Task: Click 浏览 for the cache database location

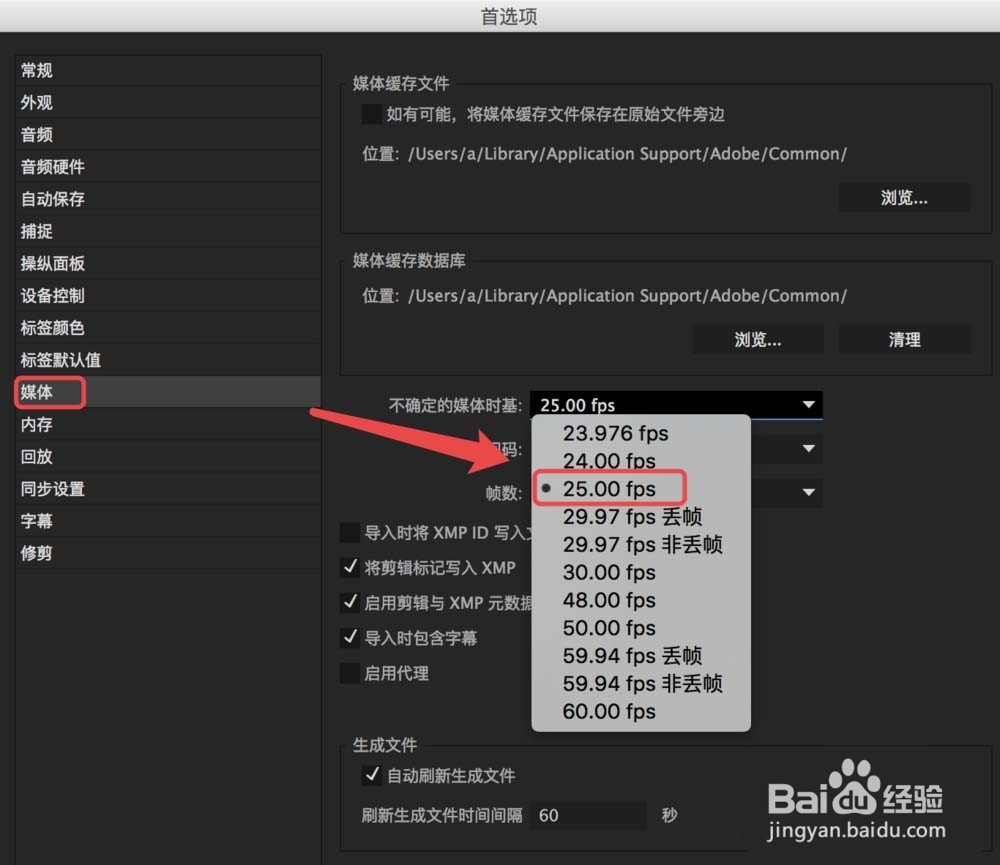Action: pyautogui.click(x=757, y=339)
